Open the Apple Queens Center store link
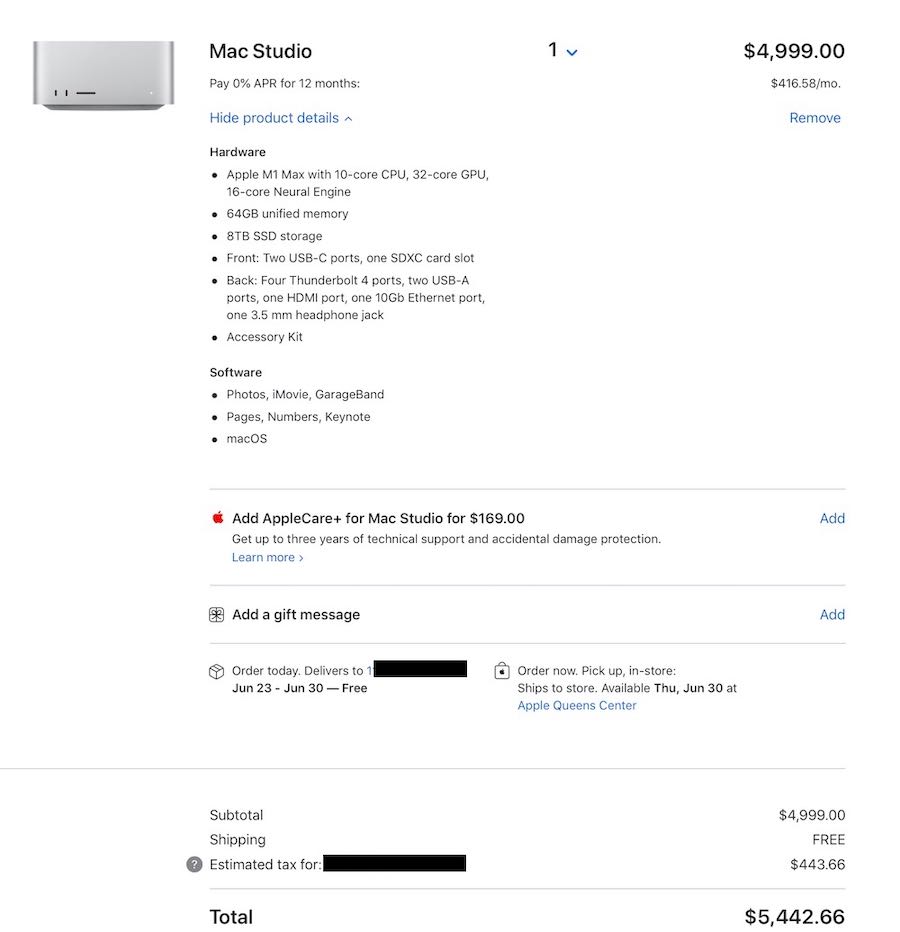This screenshot has height=932, width=900. 577,705
